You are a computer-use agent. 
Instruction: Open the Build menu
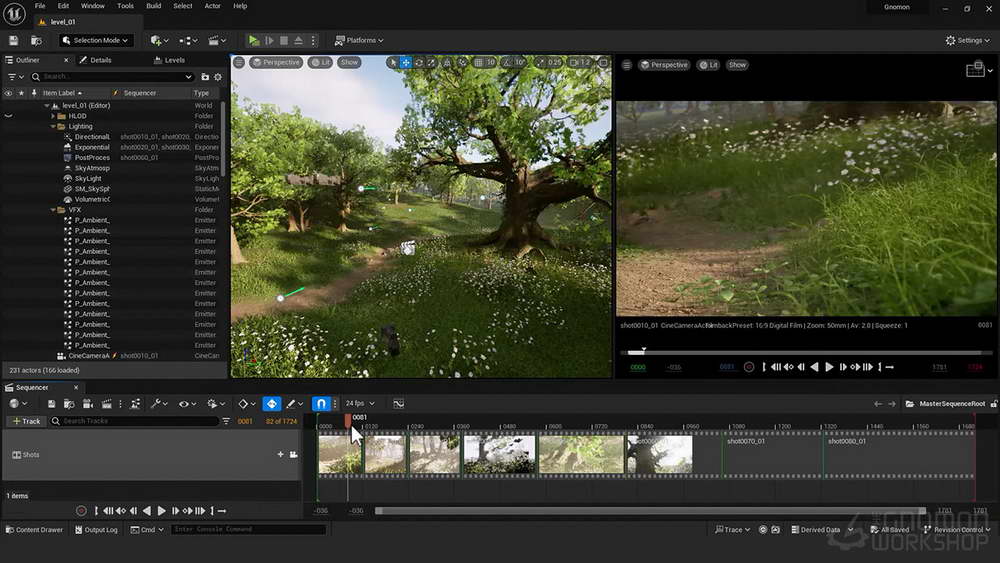(x=154, y=6)
